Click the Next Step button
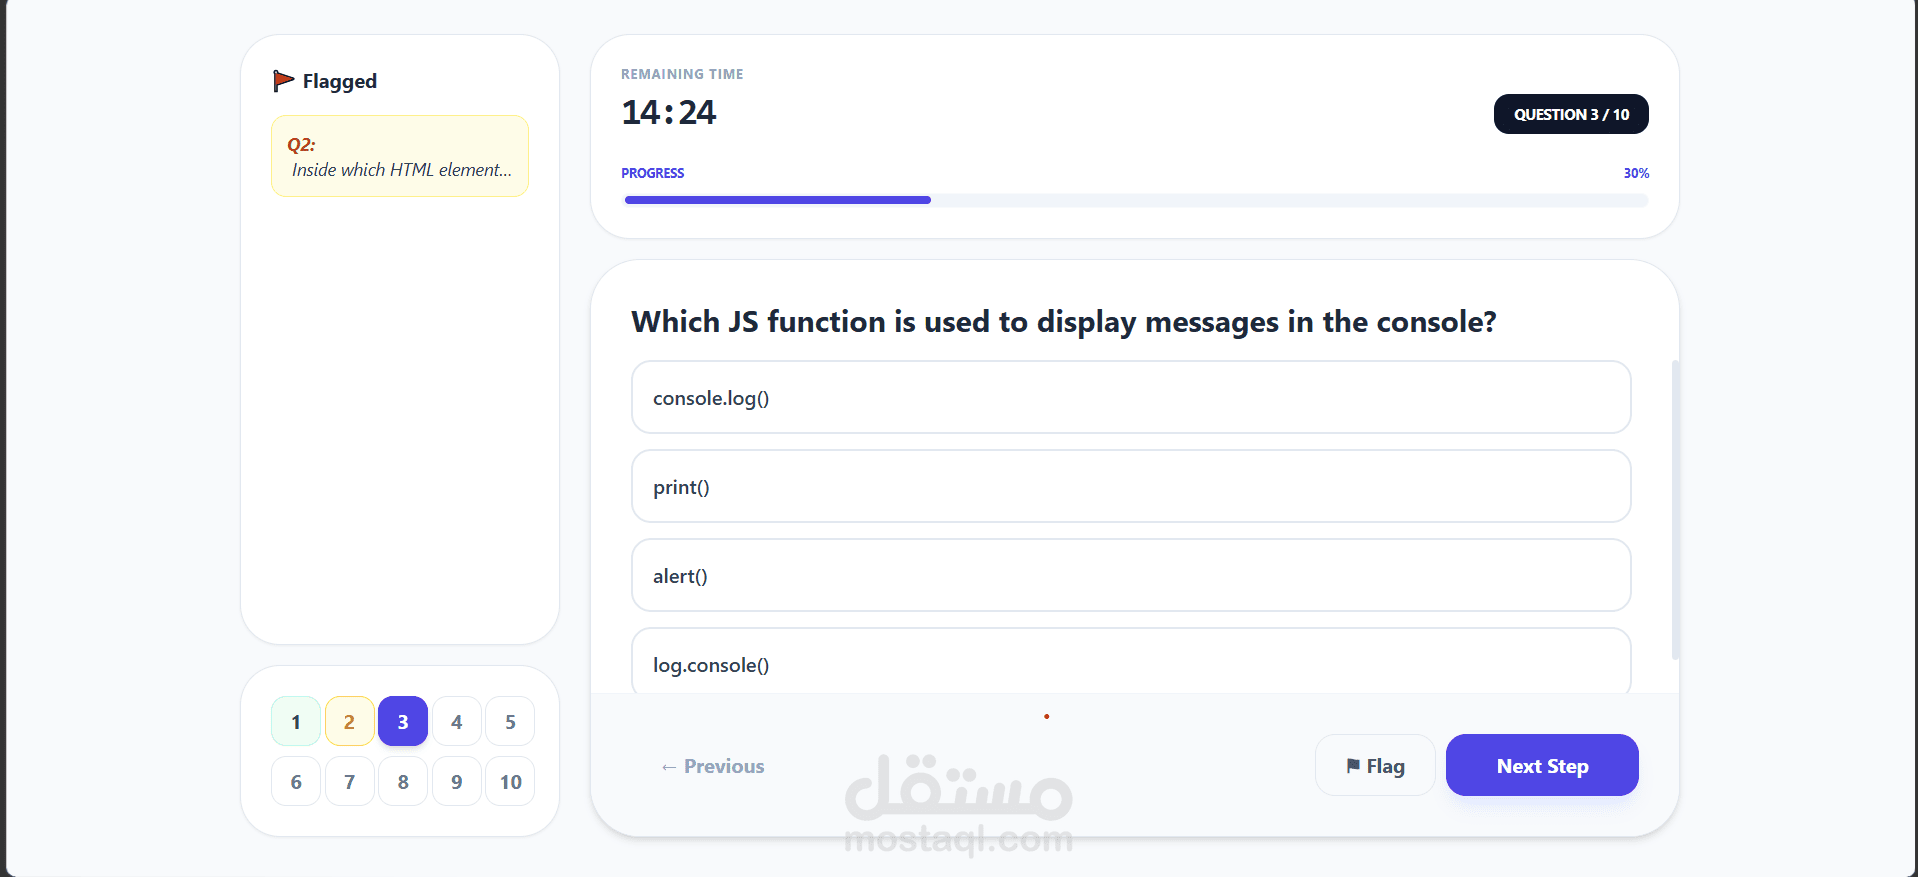The image size is (1918, 877). point(1541,765)
